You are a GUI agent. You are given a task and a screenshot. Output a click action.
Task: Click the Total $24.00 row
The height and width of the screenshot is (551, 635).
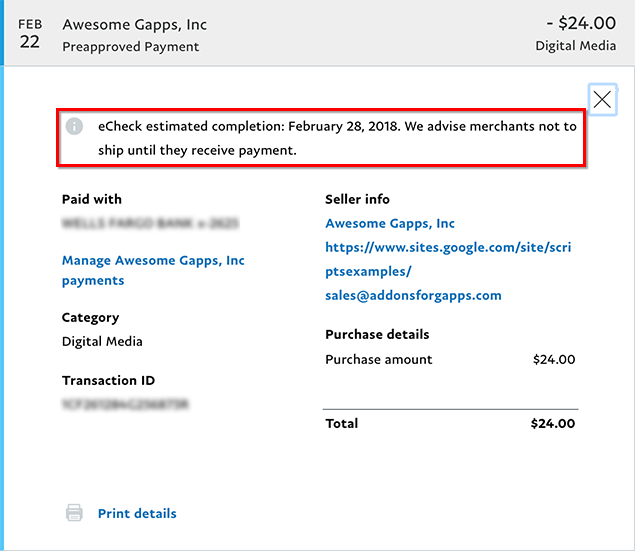pyautogui.click(x=450, y=423)
